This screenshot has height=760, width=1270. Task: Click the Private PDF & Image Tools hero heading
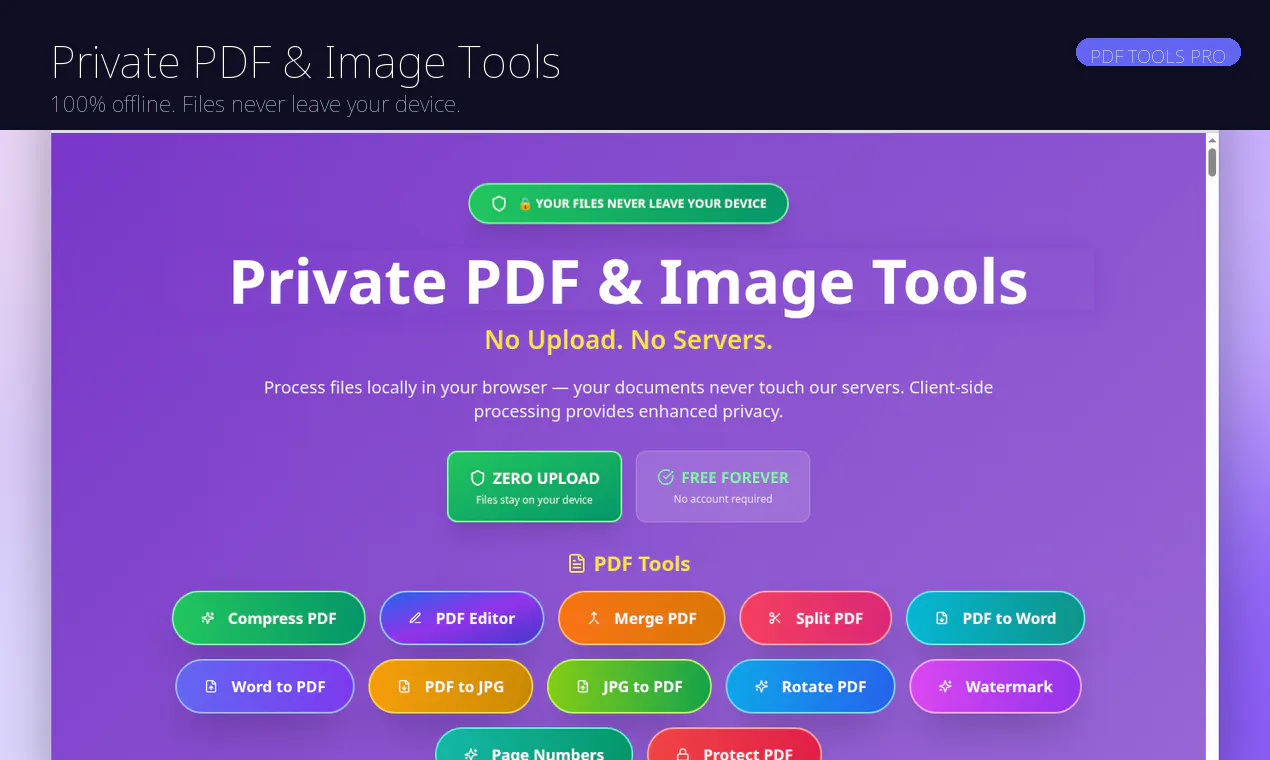tap(628, 281)
